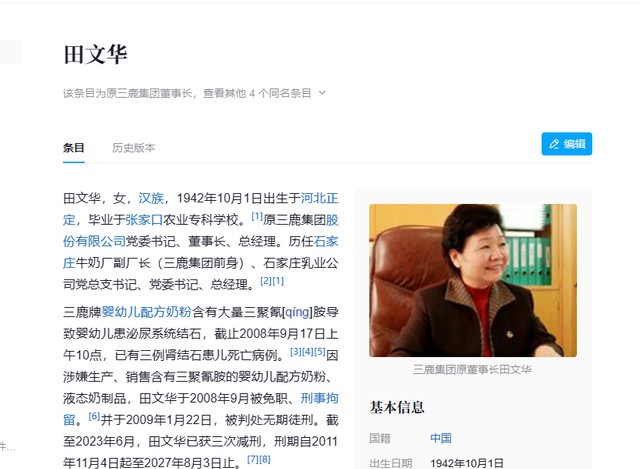Open the 中国 nationality link
The width and height of the screenshot is (640, 469).
pos(441,438)
